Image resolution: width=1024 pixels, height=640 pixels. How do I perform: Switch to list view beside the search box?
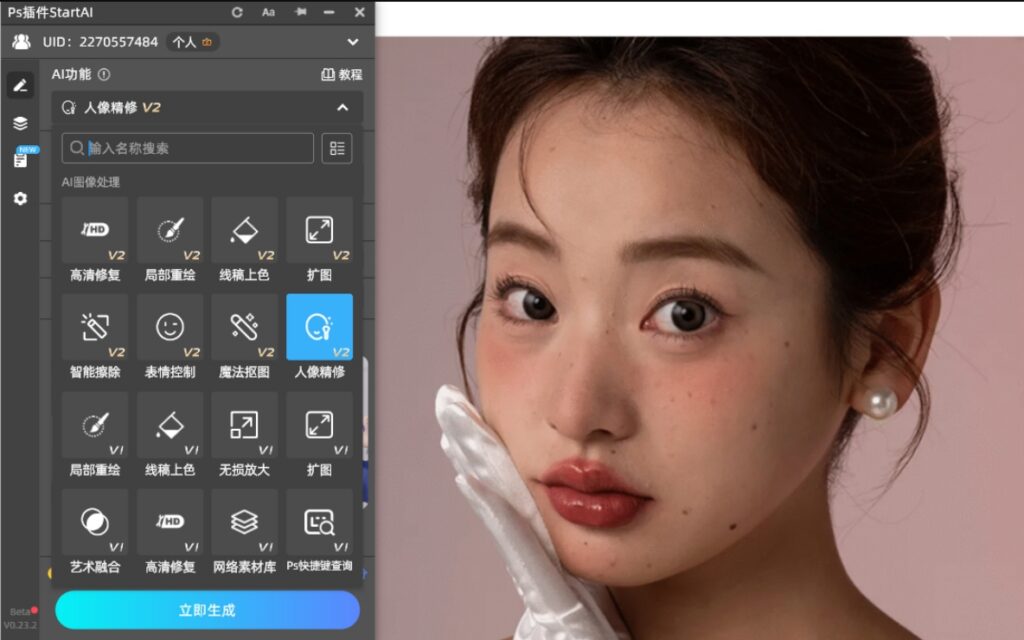(x=337, y=148)
